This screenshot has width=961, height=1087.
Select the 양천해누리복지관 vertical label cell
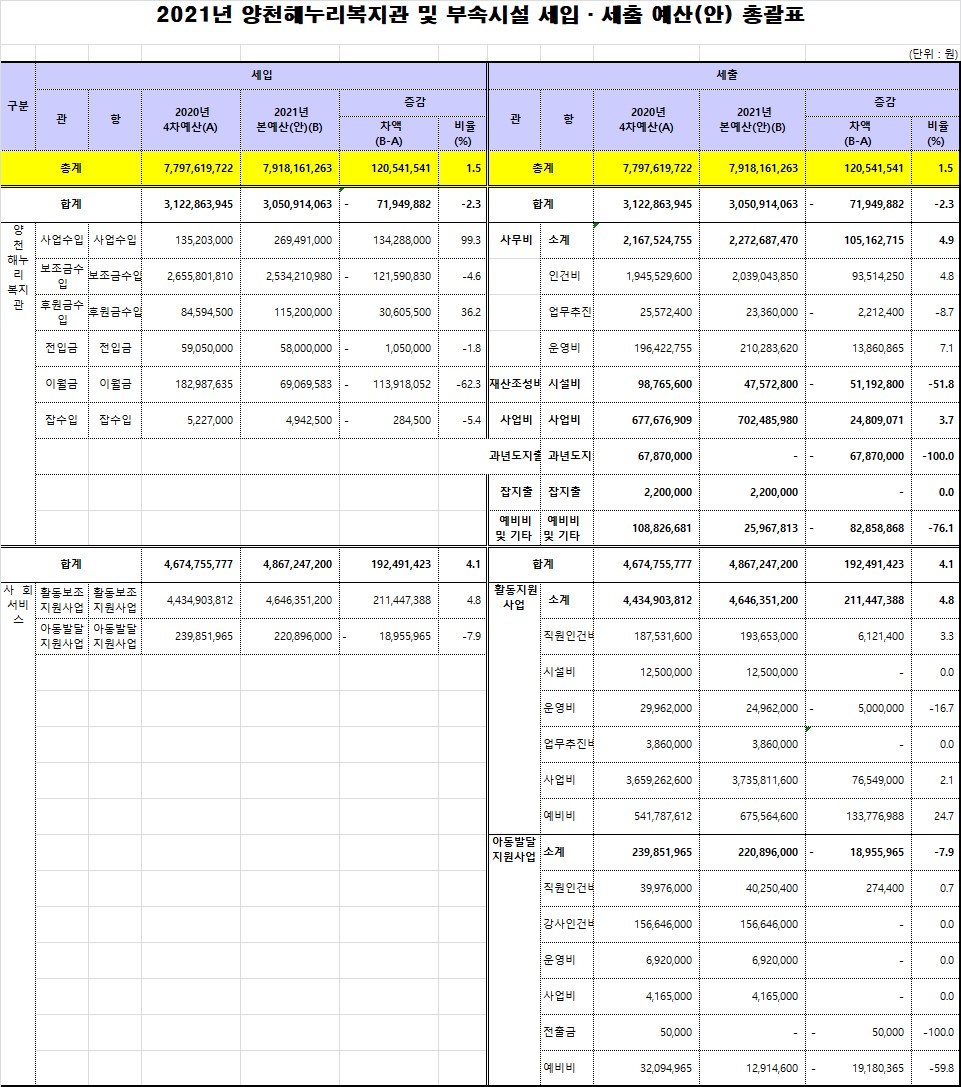[x=17, y=268]
